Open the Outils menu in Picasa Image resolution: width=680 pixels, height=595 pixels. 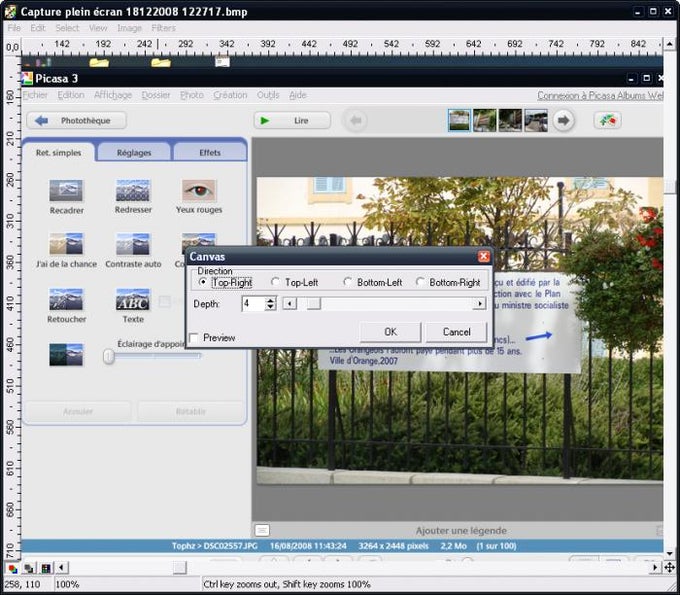268,95
